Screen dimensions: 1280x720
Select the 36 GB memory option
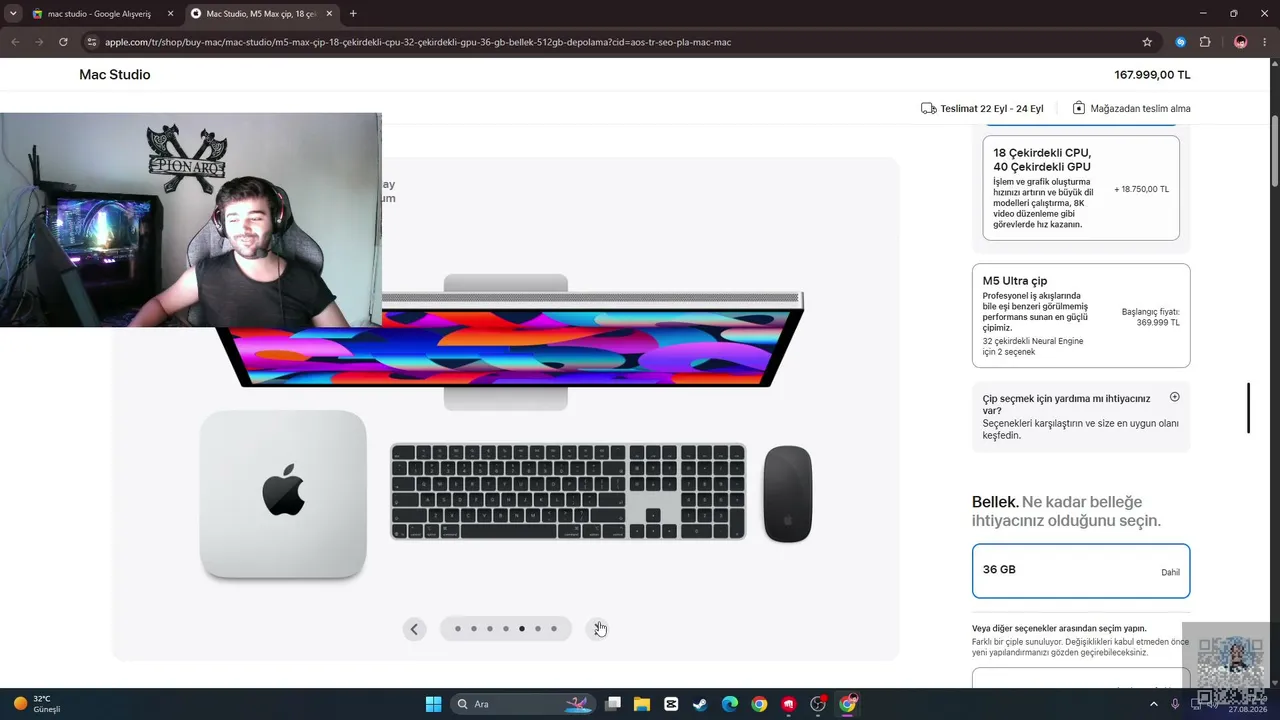[1081, 571]
